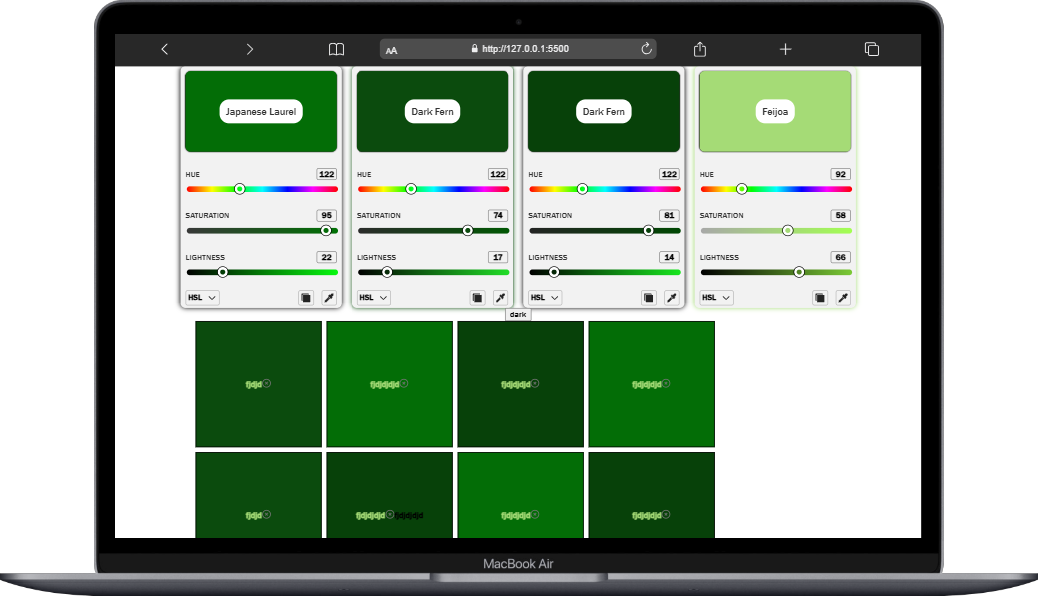Open a new tab with the plus button
Image resolution: width=1038 pixels, height=596 pixels.
[785, 48]
